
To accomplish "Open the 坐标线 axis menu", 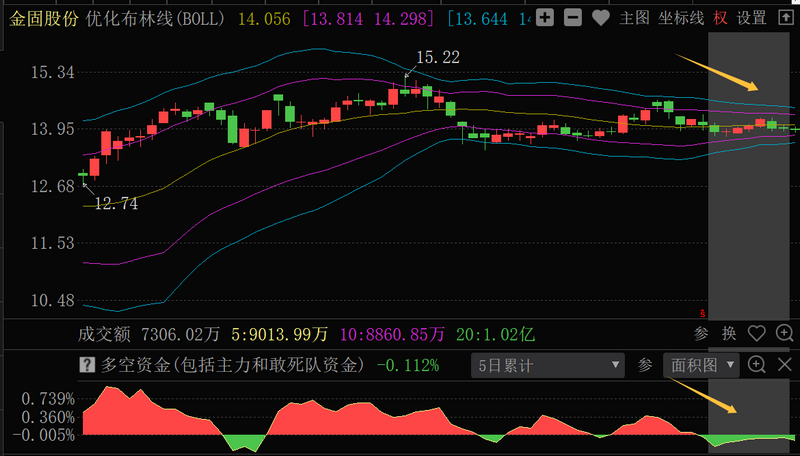I will click(x=681, y=18).
